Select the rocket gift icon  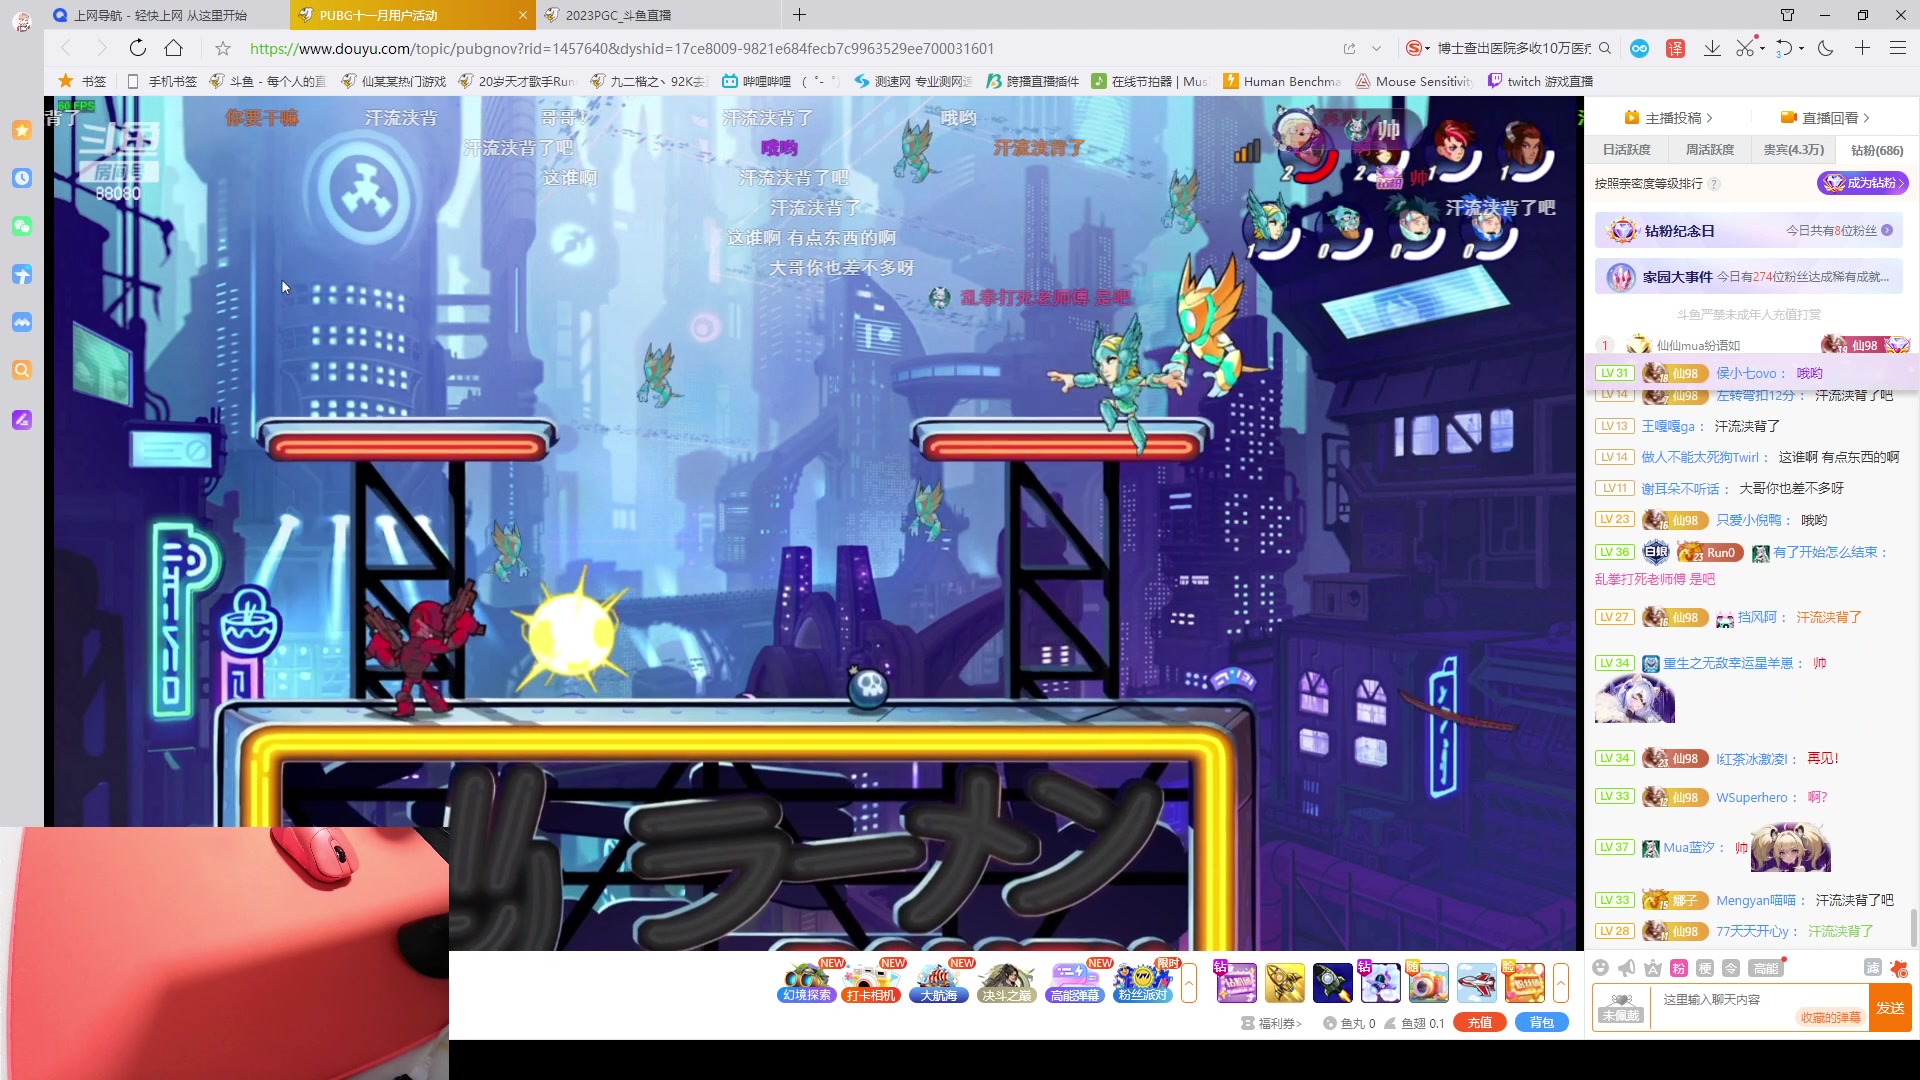pos(1332,983)
